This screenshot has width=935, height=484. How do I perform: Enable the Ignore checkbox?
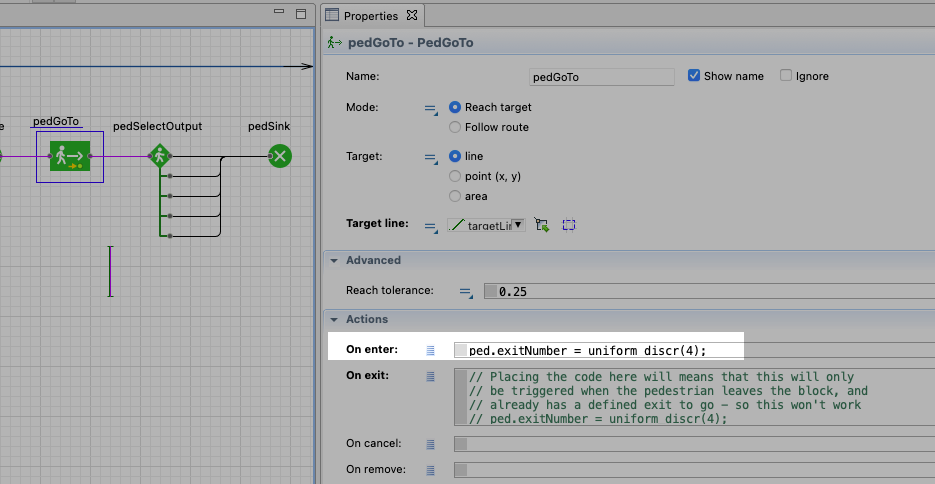pyautogui.click(x=786, y=76)
